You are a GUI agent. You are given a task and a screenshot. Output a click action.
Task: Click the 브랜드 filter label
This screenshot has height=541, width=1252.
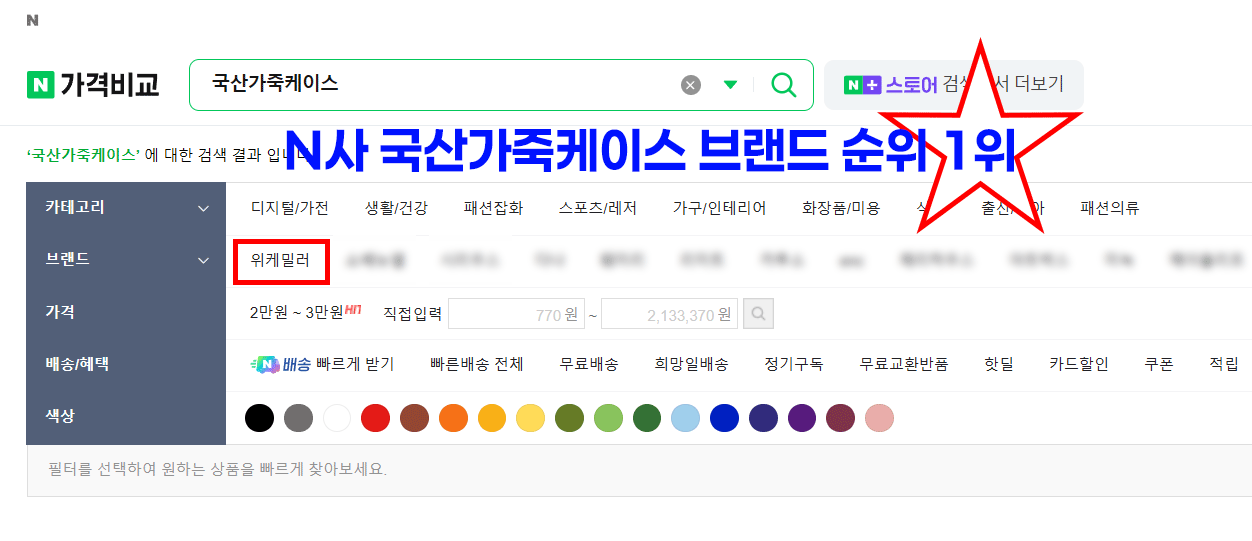[x=67, y=260]
